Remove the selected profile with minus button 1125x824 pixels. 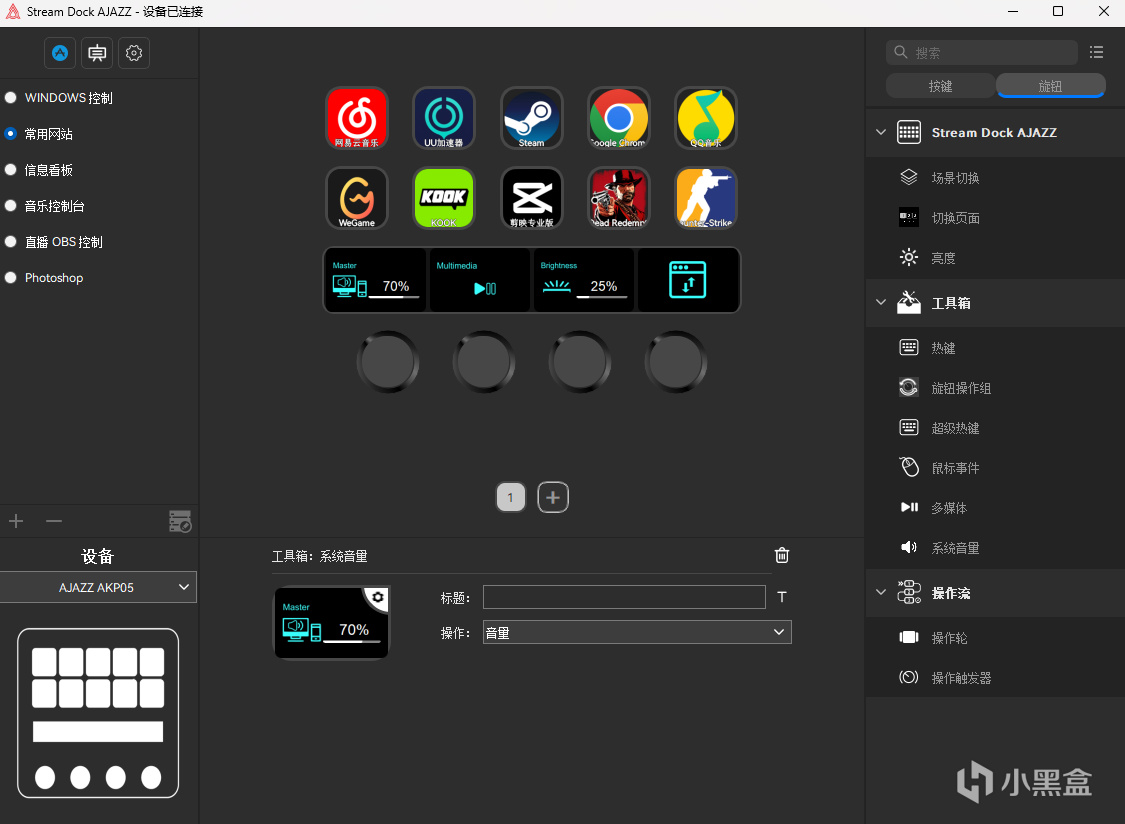coord(54,521)
